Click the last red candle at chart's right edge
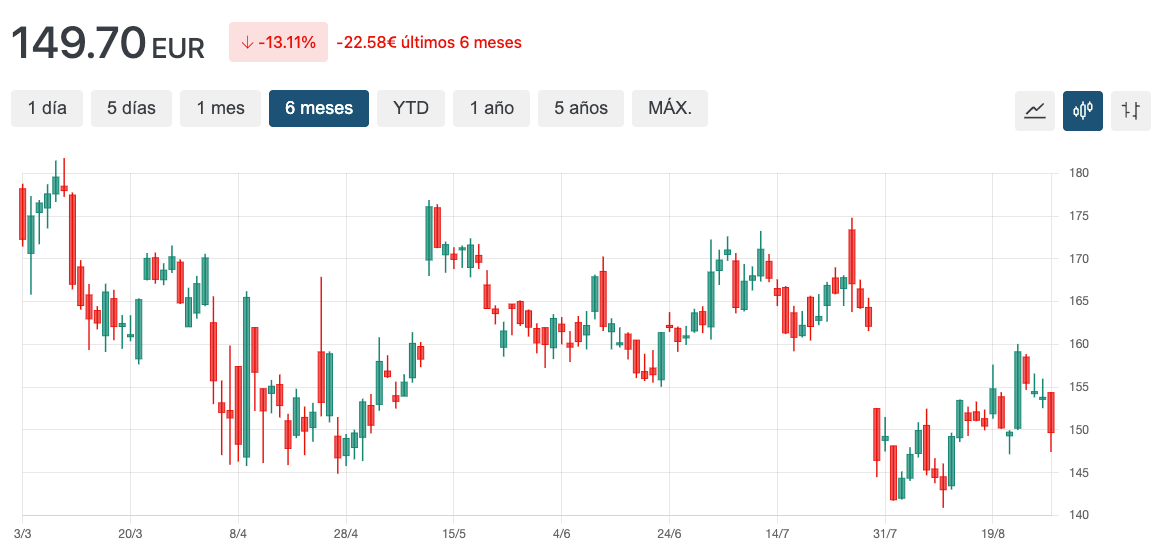Image resolution: width=1160 pixels, height=550 pixels. click(1051, 412)
